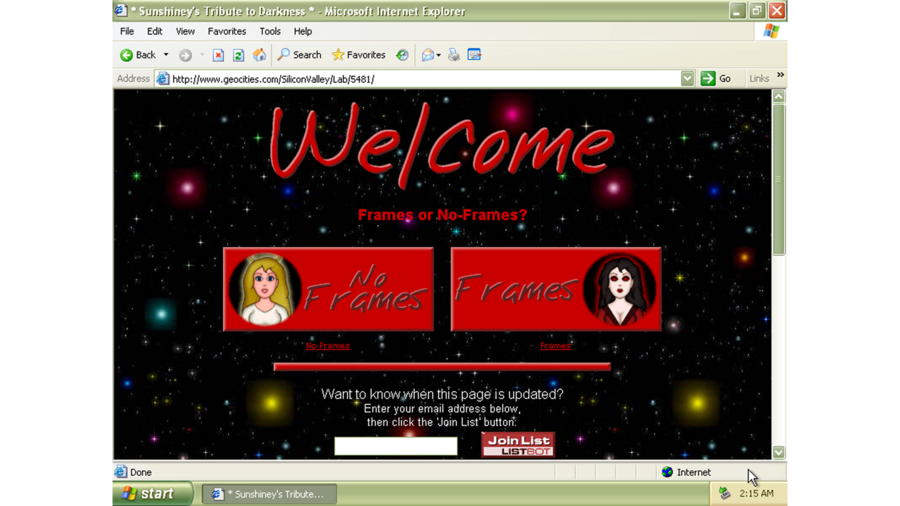Expand the Mail button dropdown arrow
Viewport: 900px width, 506px height.
439,55
